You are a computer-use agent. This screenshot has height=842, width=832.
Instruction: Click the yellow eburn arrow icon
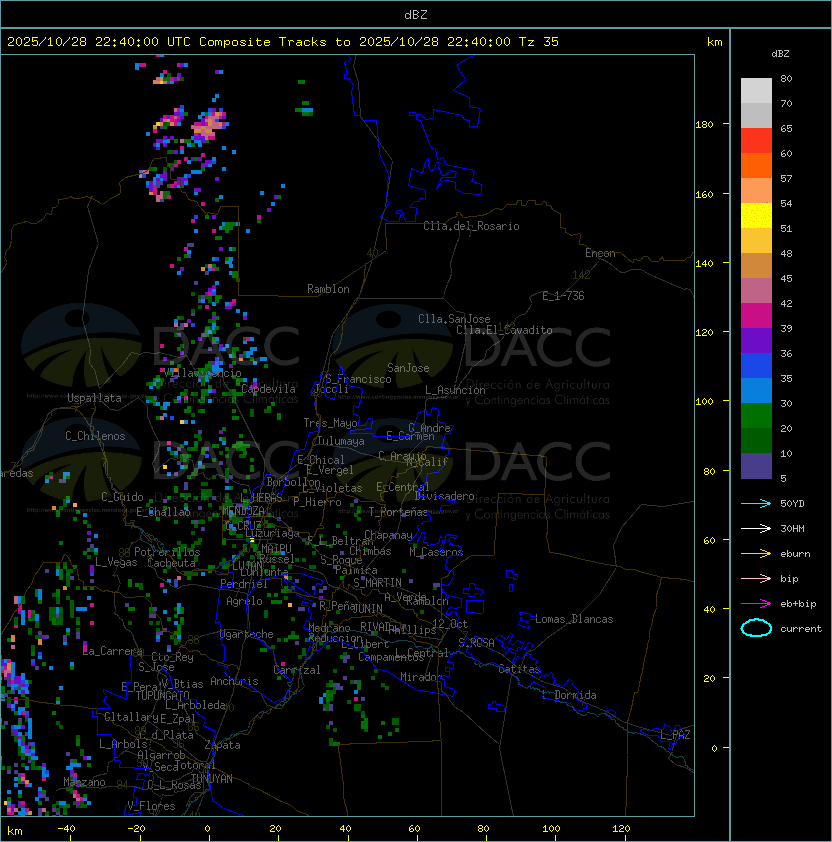[756, 554]
